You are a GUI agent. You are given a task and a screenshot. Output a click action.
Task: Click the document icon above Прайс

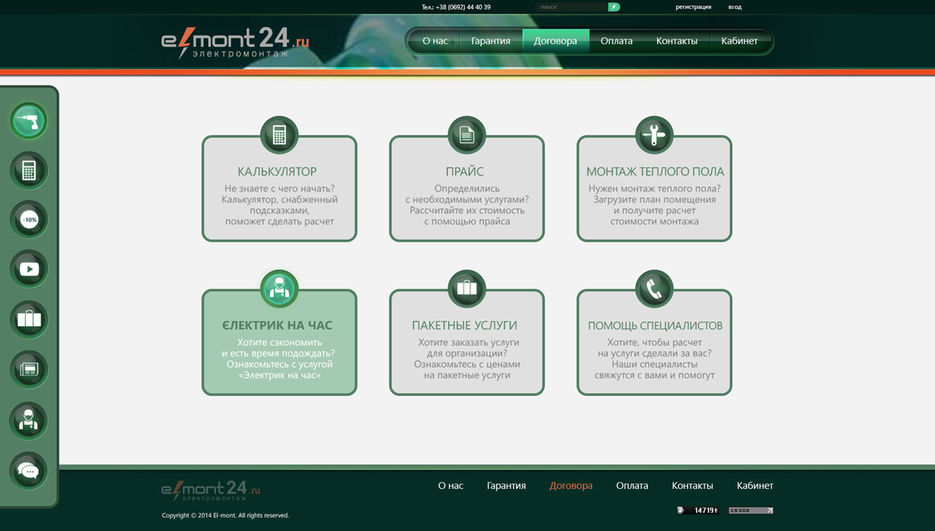pos(466,134)
